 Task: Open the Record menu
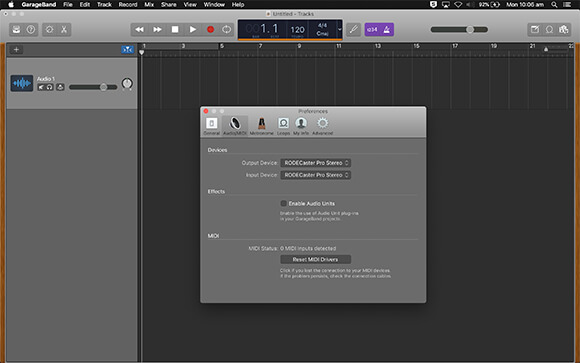coord(128,4)
